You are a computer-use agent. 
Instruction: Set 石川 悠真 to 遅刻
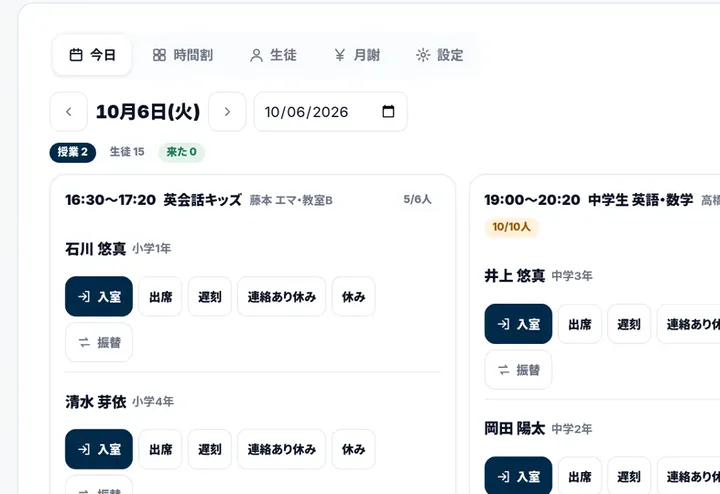[x=210, y=297]
